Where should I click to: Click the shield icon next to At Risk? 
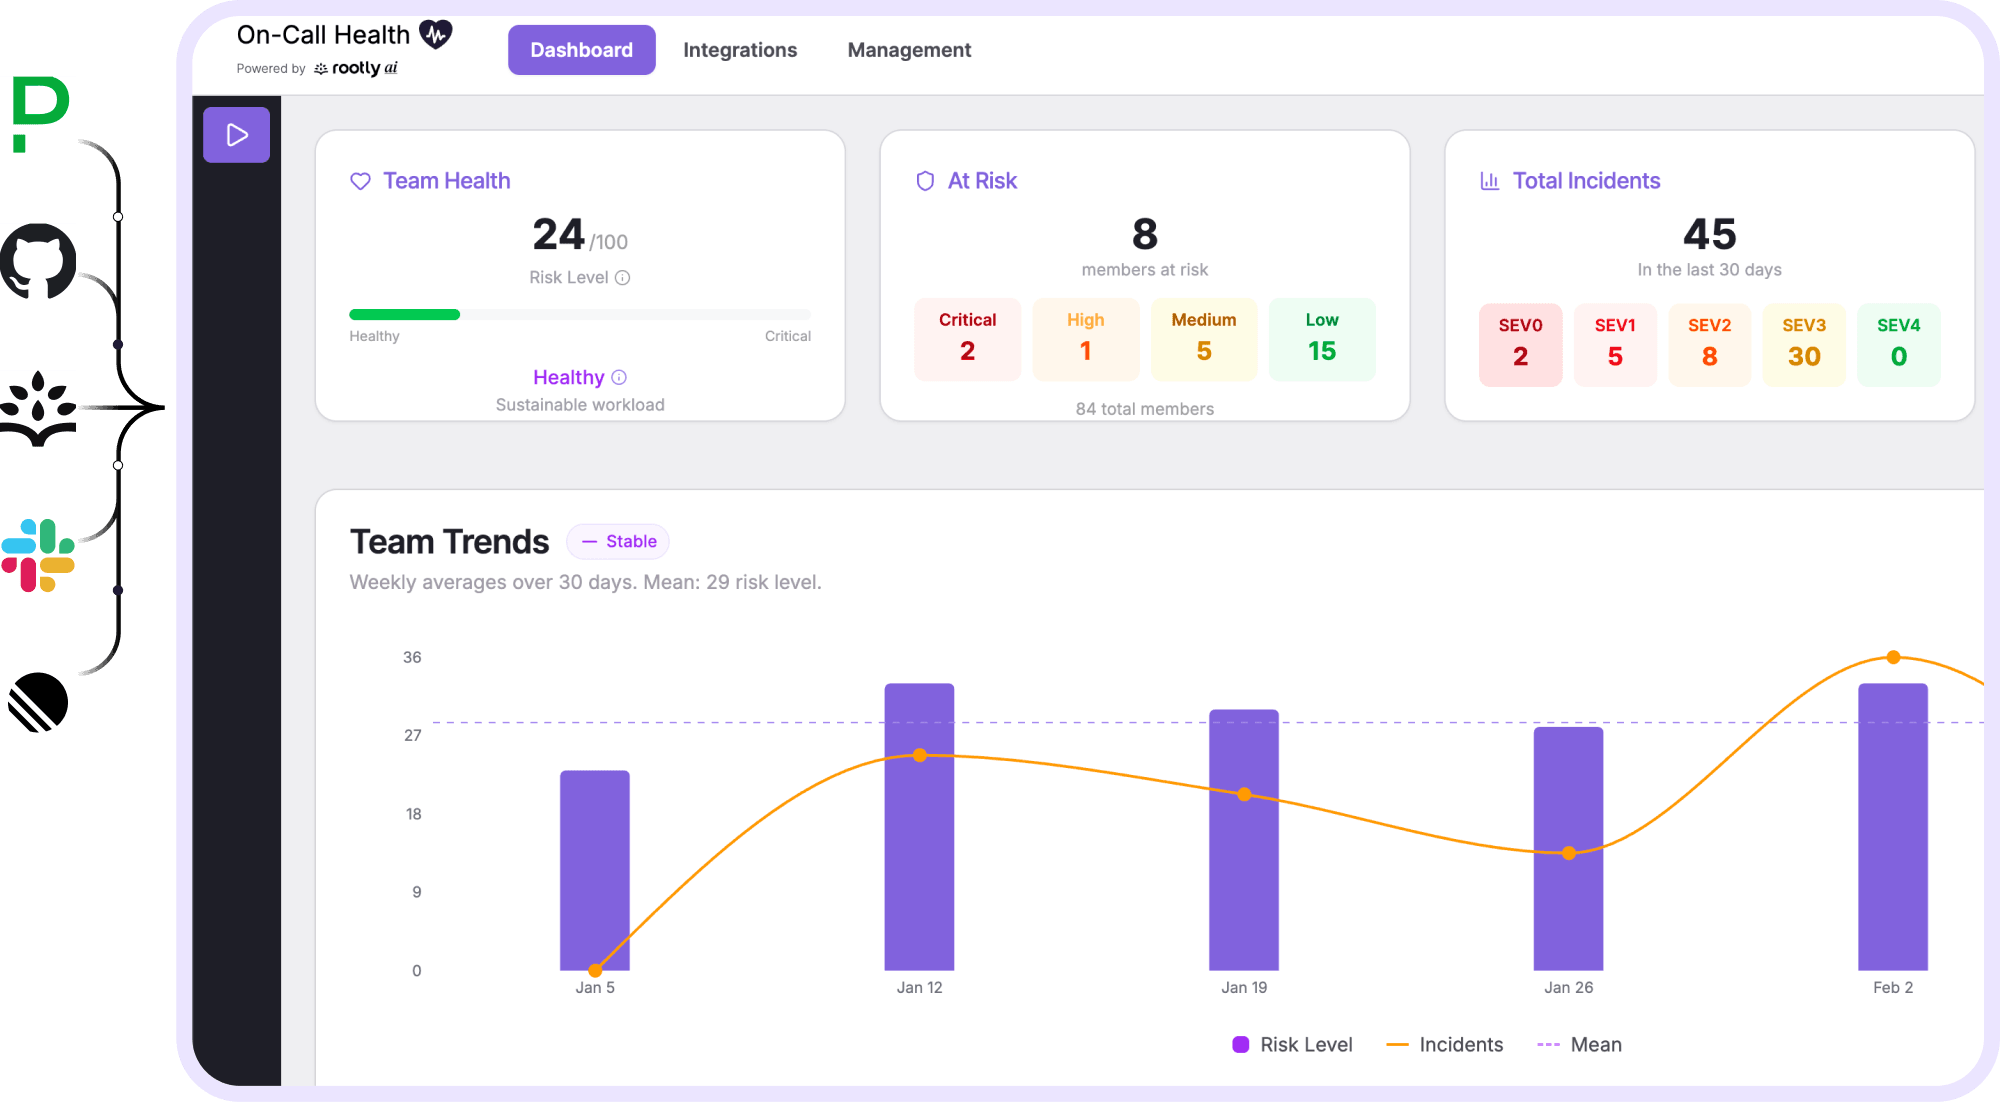point(925,181)
